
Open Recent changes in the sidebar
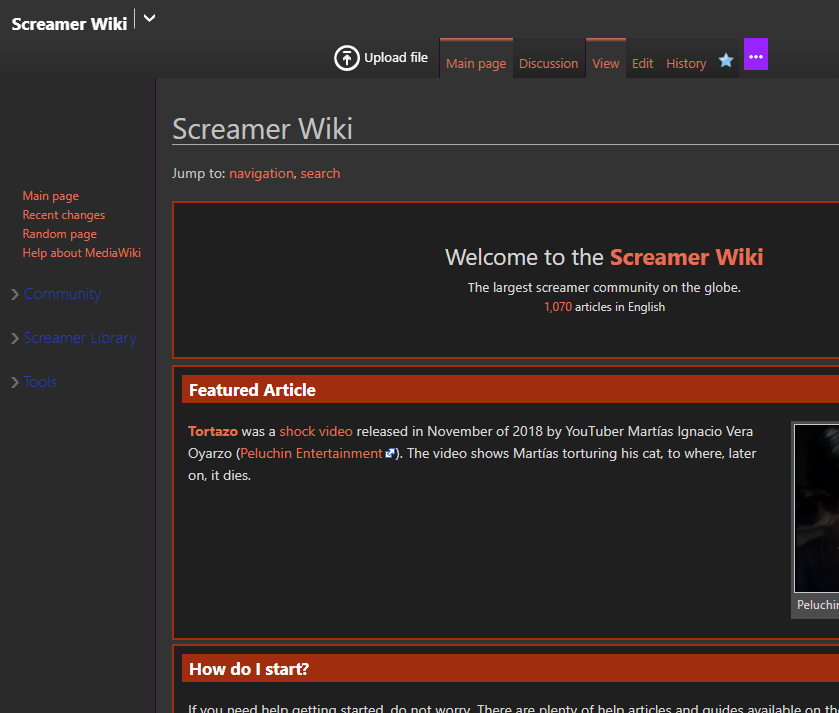point(64,215)
